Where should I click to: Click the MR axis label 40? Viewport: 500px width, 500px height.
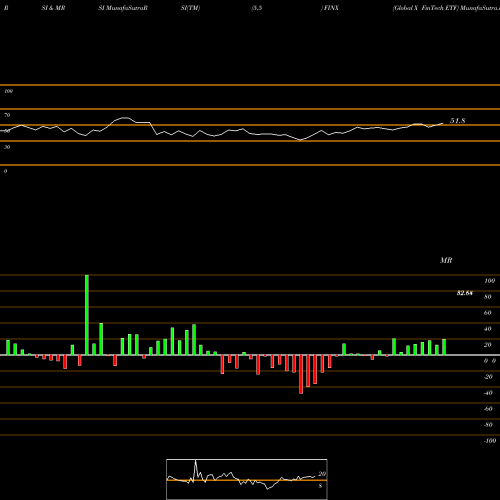[488, 329]
